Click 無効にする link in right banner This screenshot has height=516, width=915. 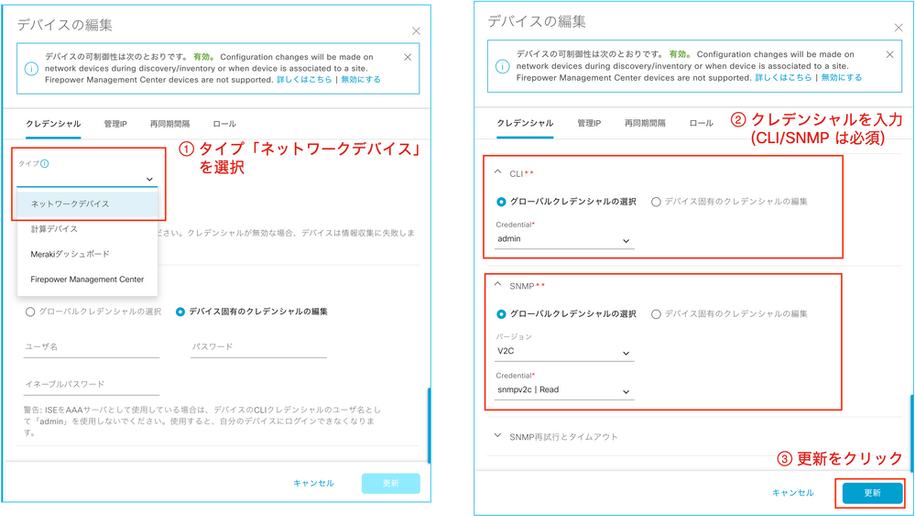coord(841,77)
